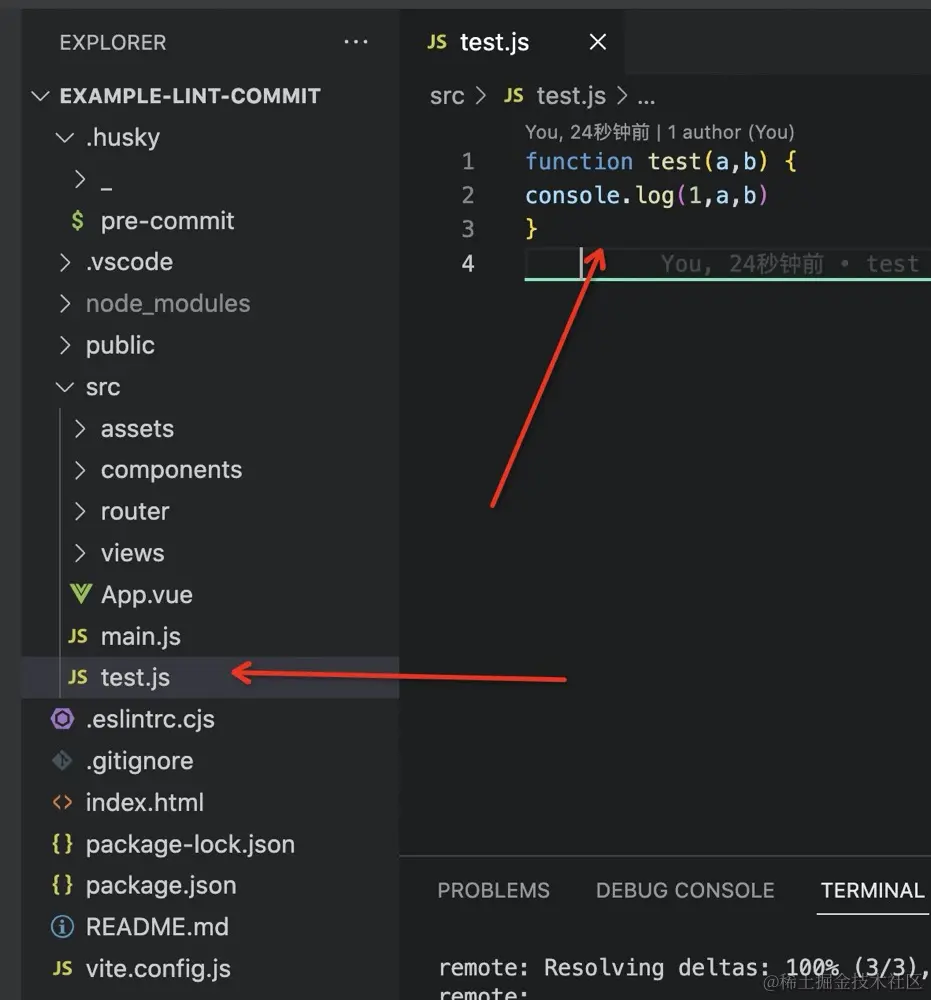The height and width of the screenshot is (1000, 931).
Task: Click the JS icon in the breadcrumb
Action: pyautogui.click(x=513, y=96)
